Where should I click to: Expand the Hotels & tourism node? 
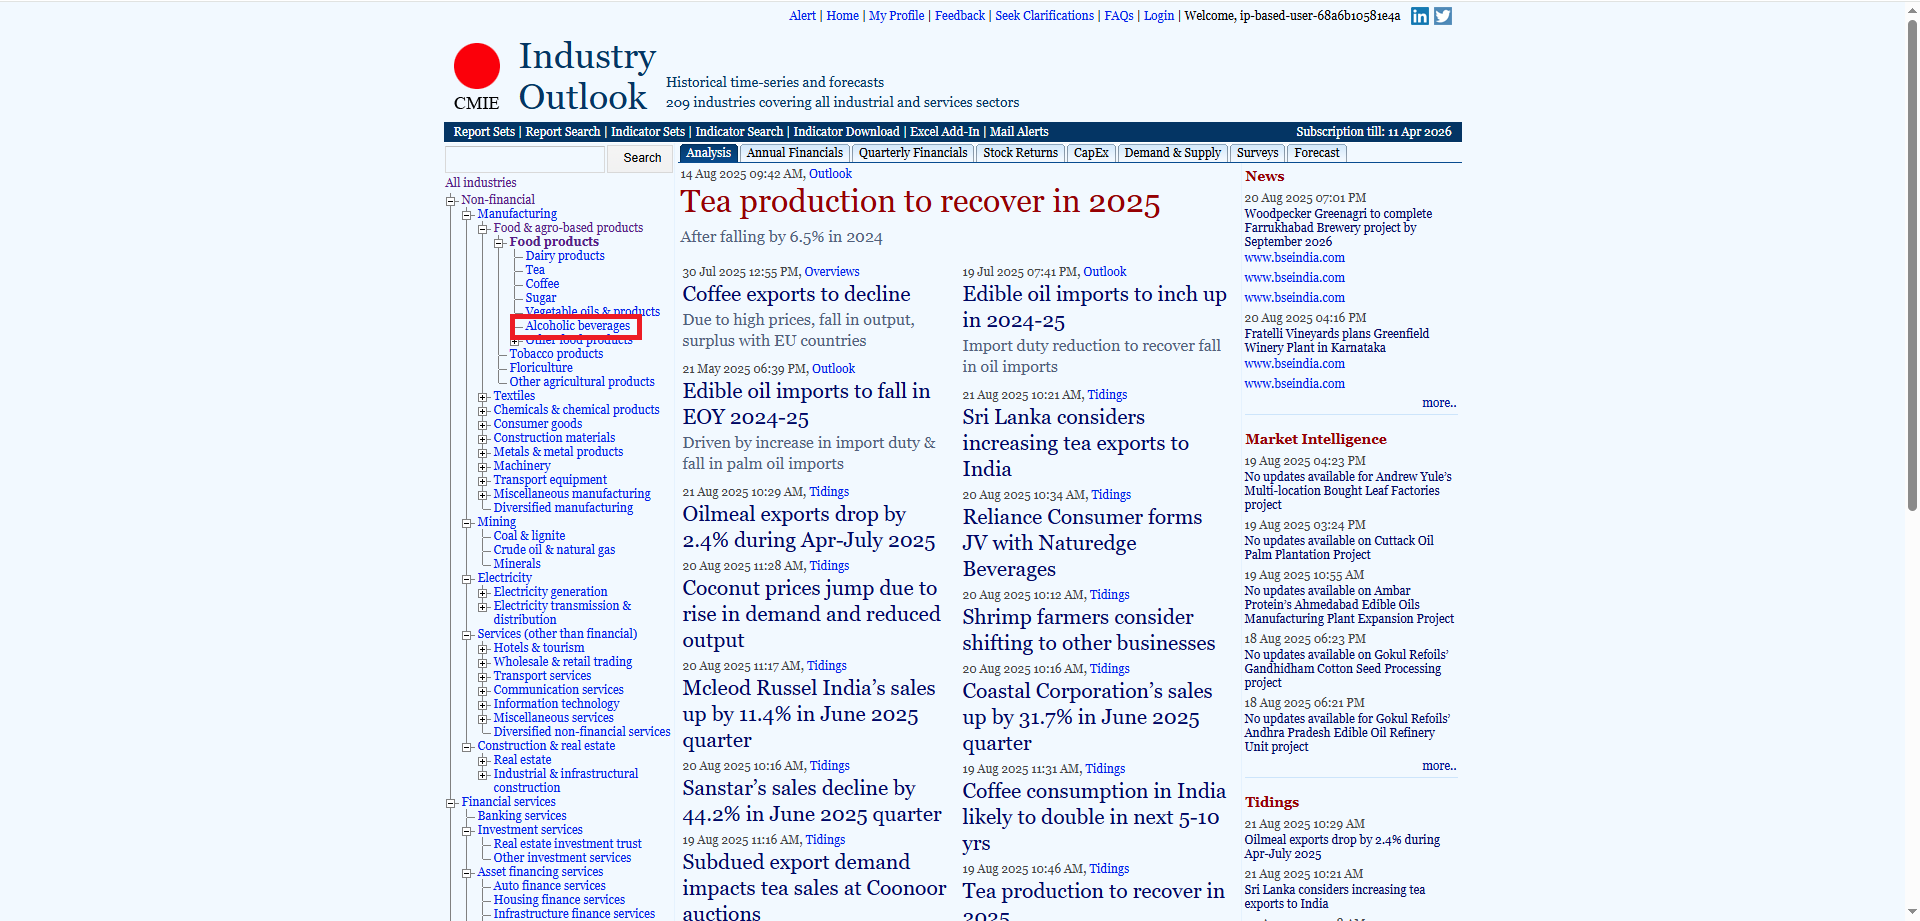[x=483, y=649]
